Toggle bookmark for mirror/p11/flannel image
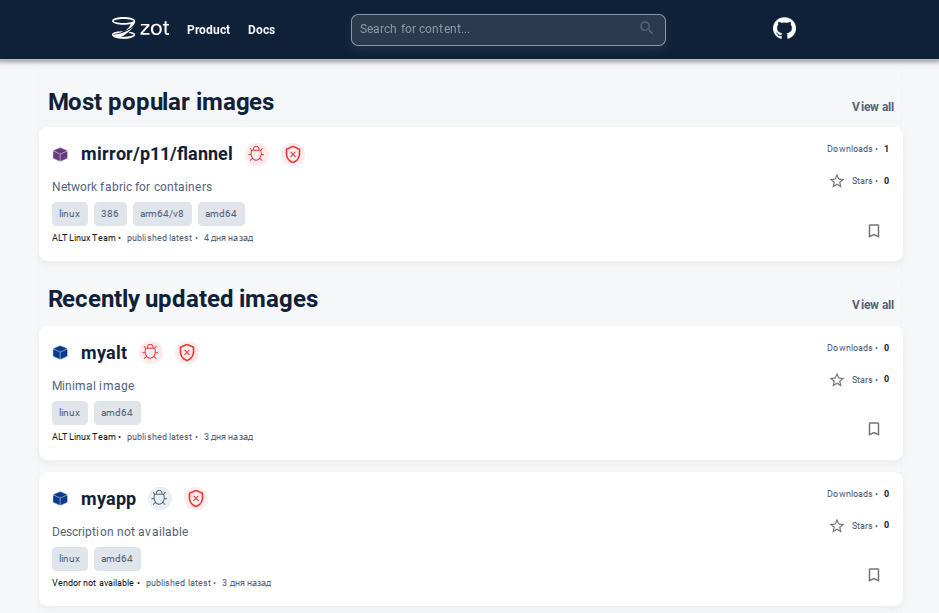The image size is (939, 613). pyautogui.click(x=873, y=231)
